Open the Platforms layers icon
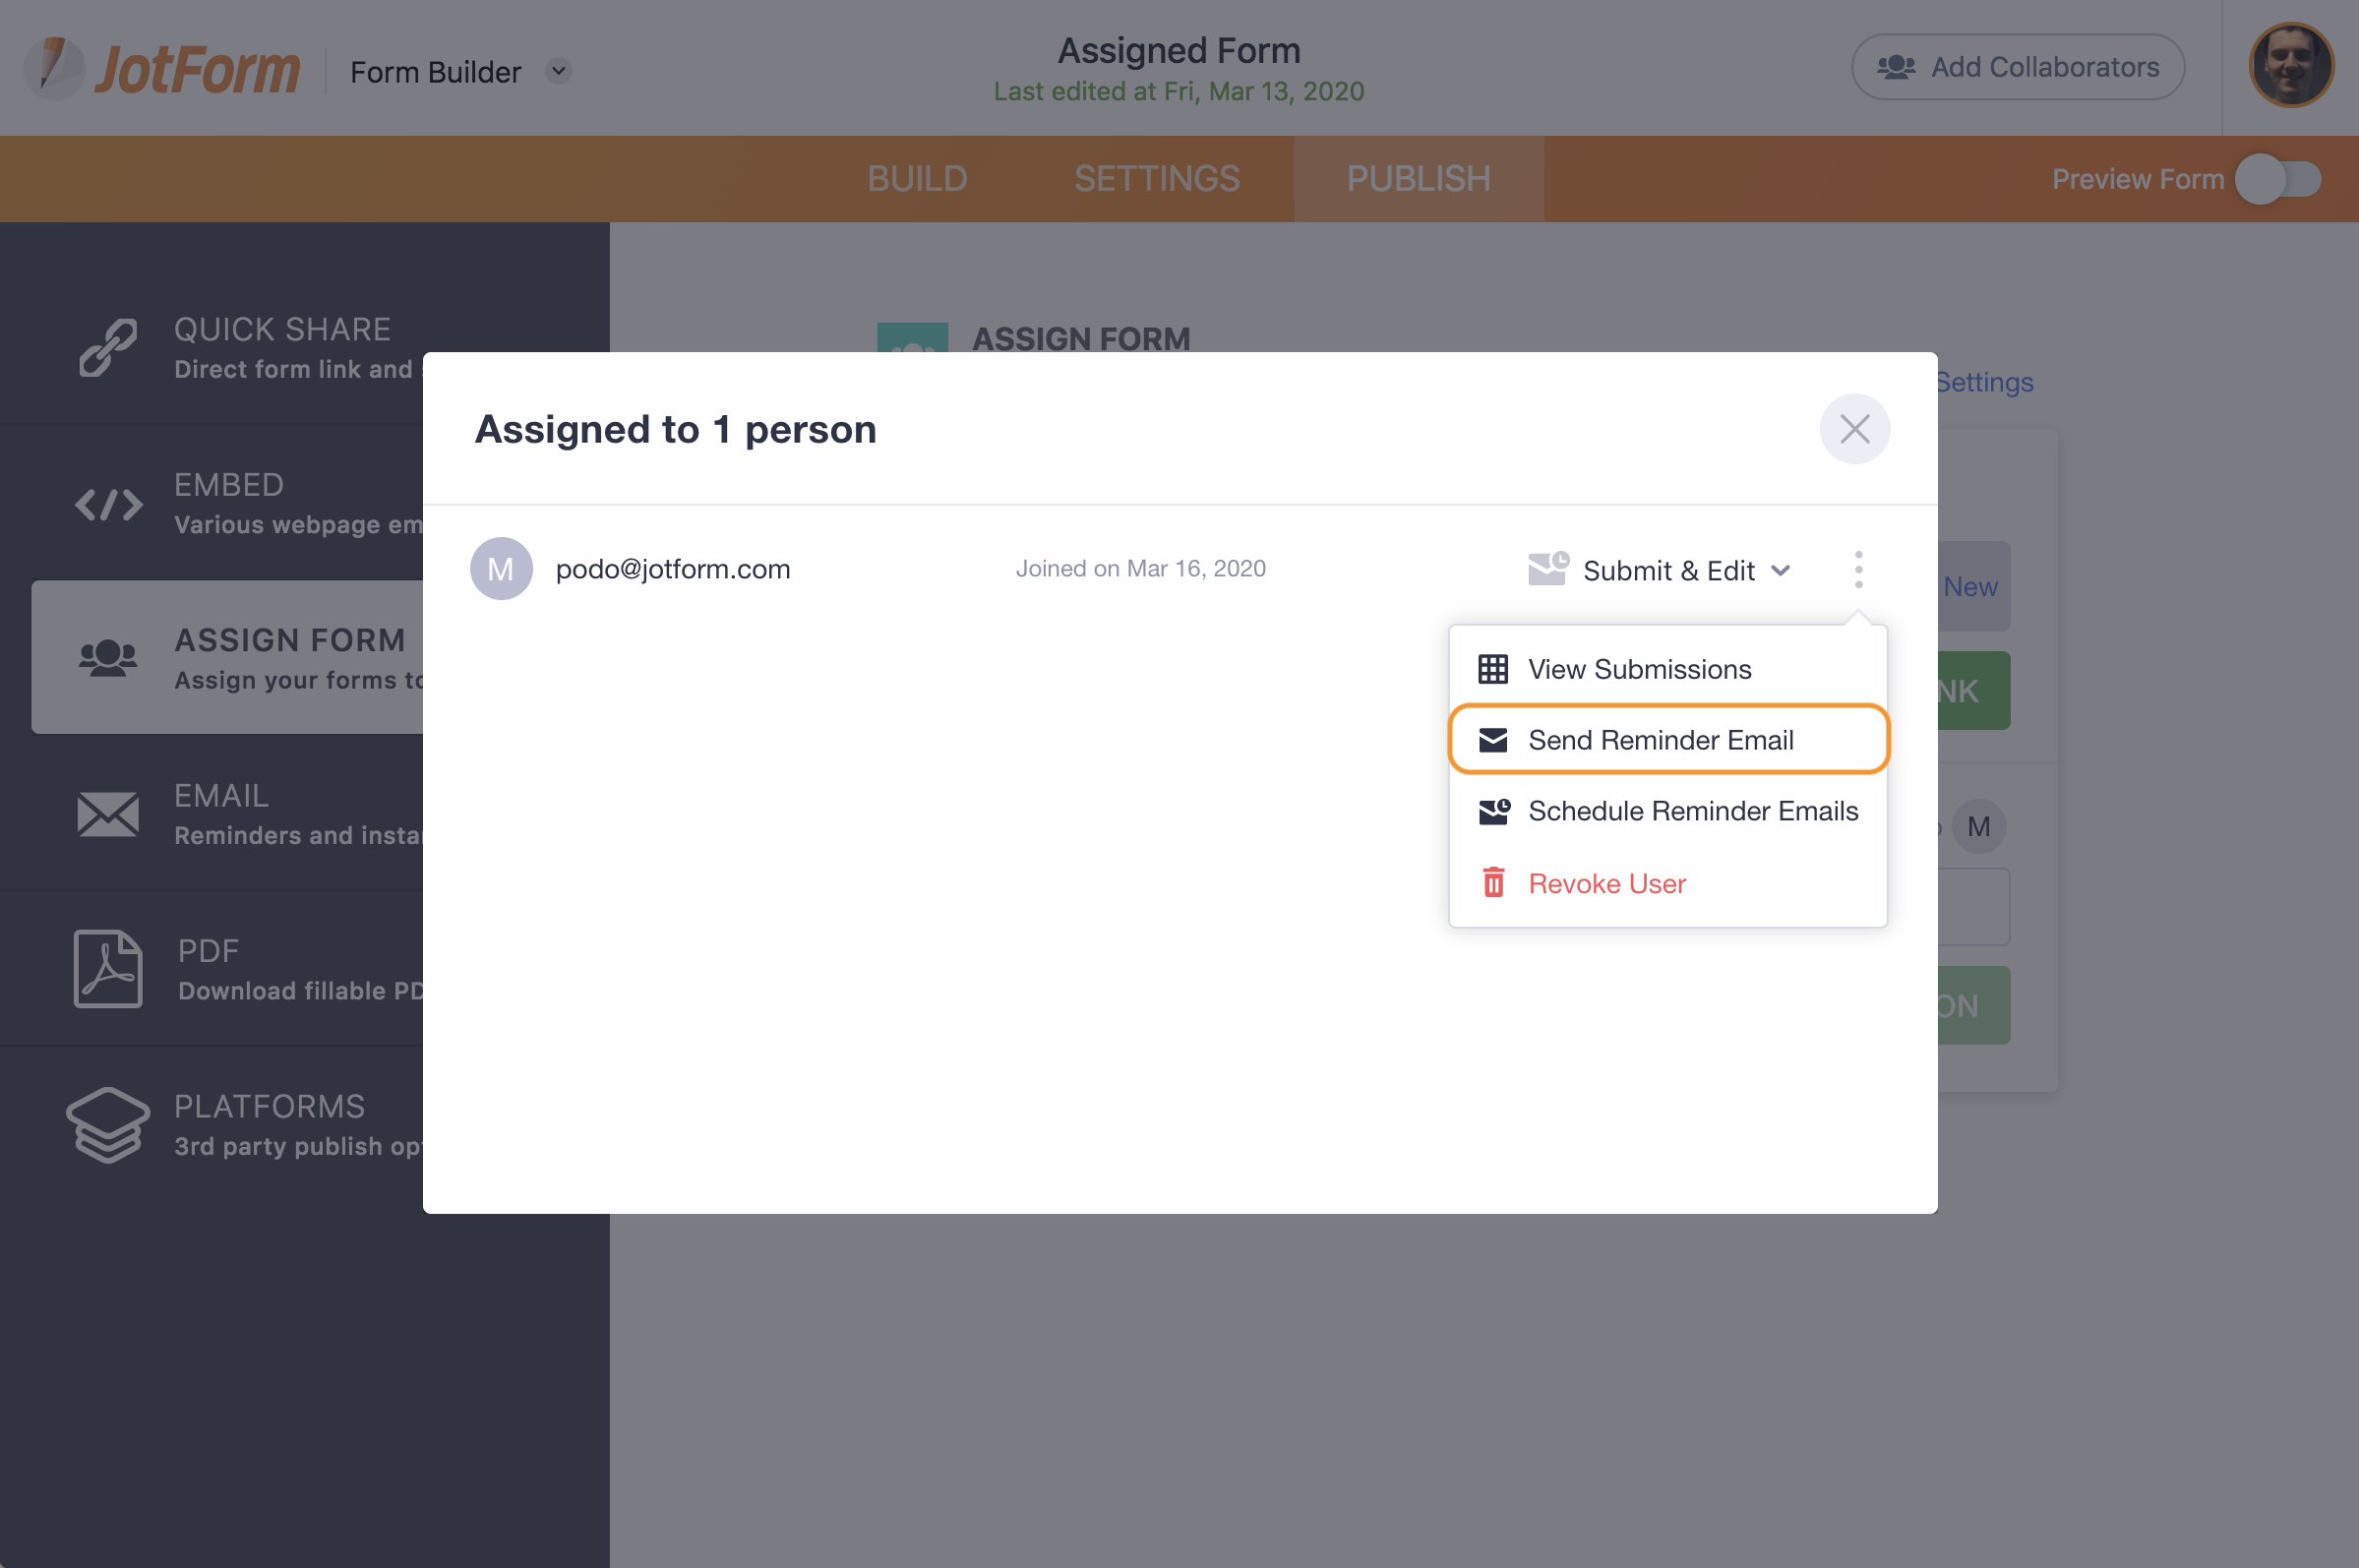2359x1568 pixels. 107,1124
